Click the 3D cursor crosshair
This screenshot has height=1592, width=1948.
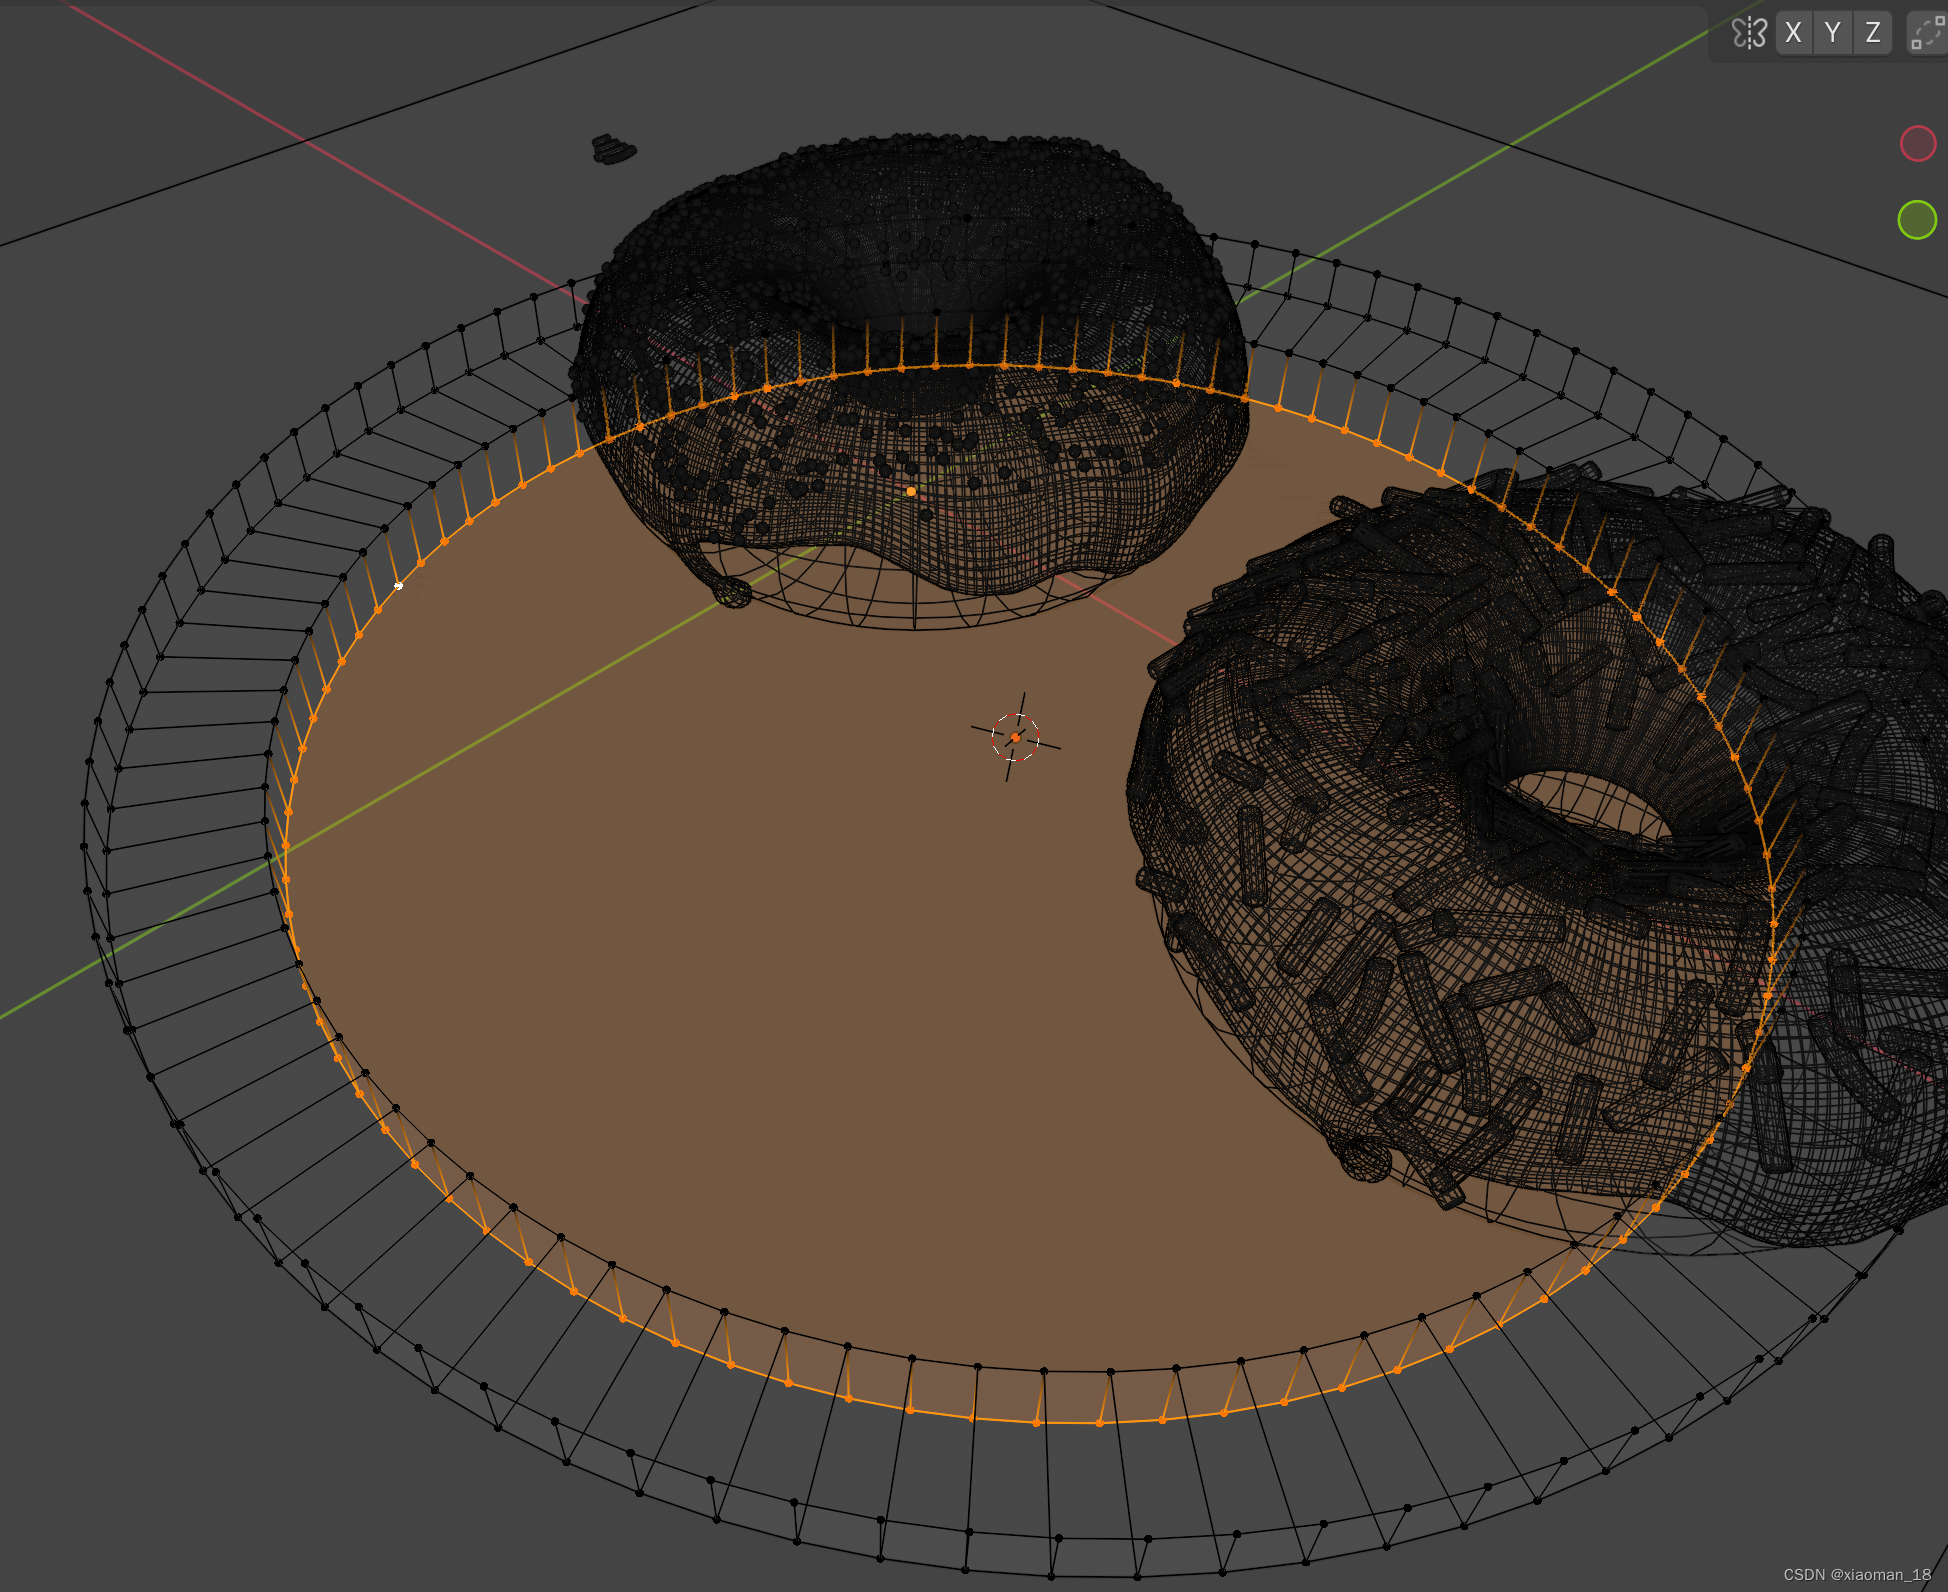click(1015, 737)
